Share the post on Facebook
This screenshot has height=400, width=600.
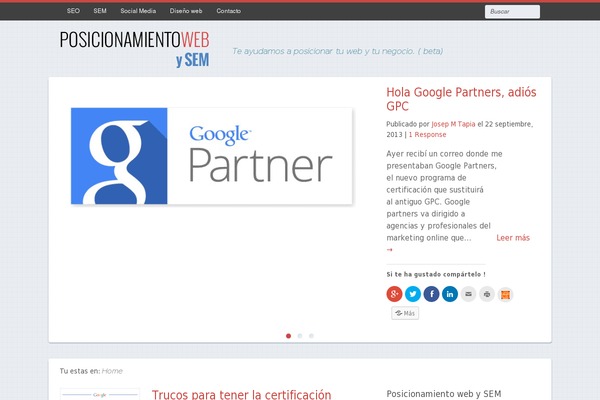point(431,294)
